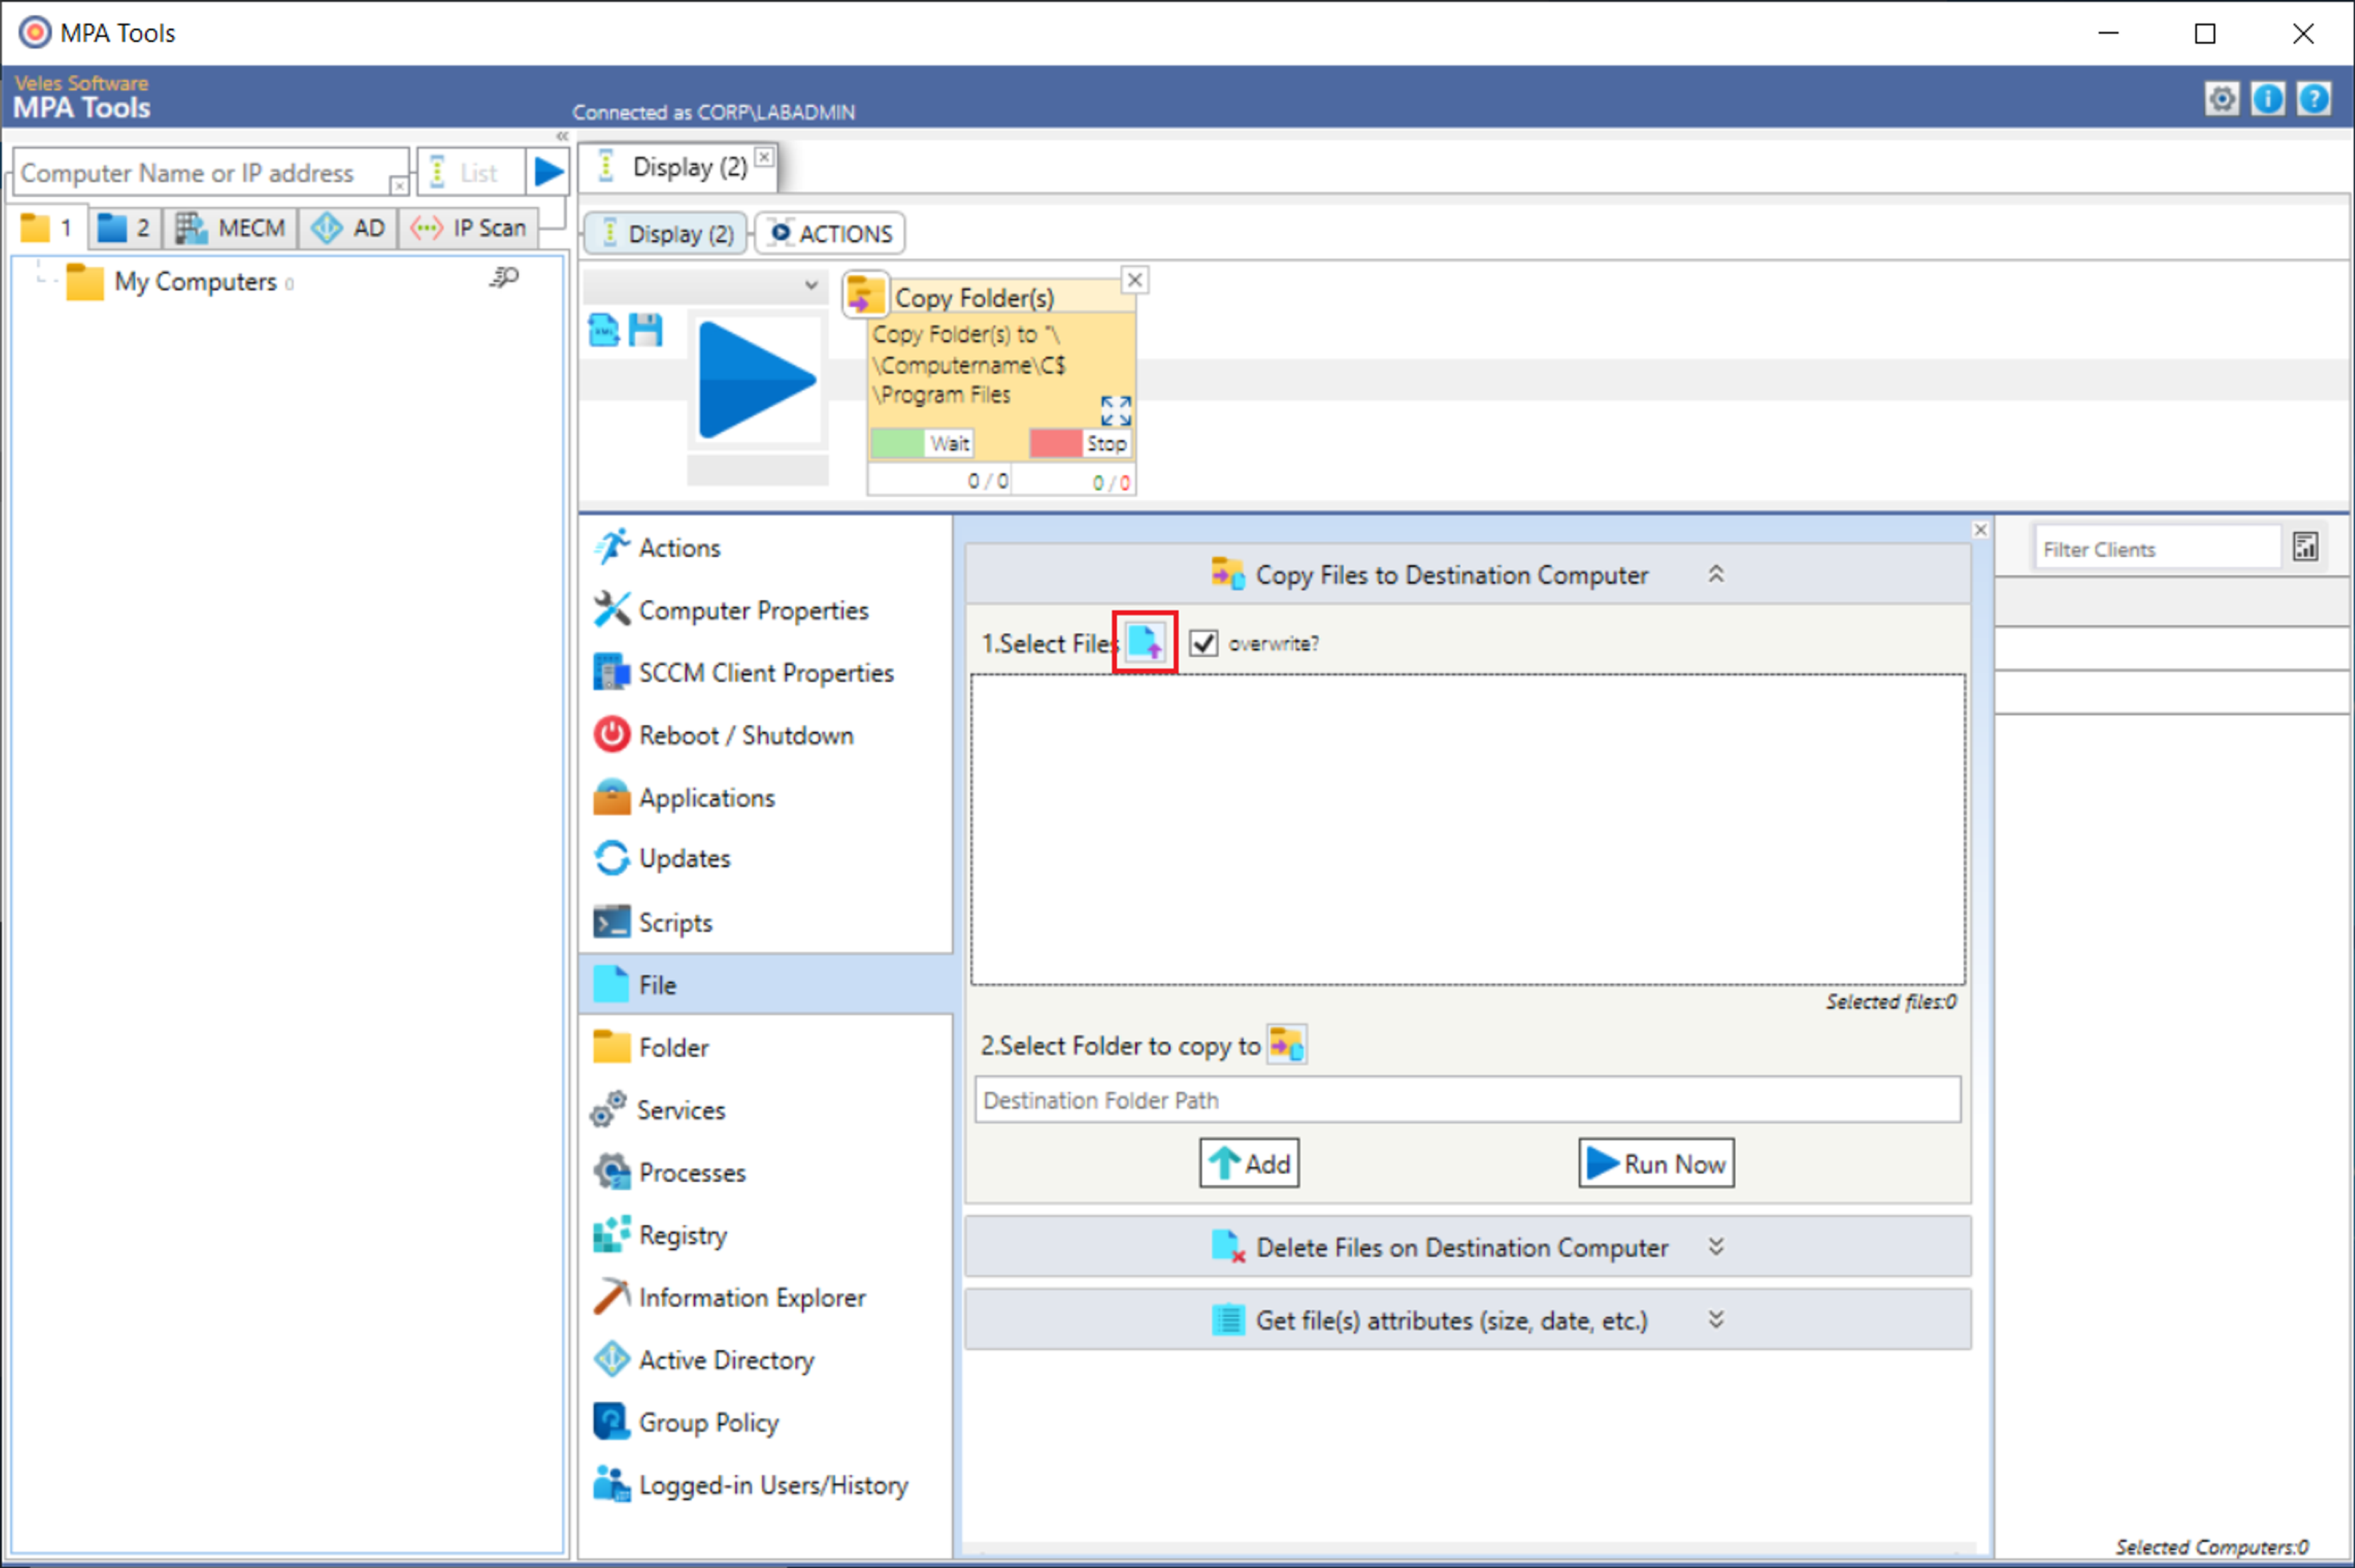Run the blue play arrow beside List

[548, 172]
